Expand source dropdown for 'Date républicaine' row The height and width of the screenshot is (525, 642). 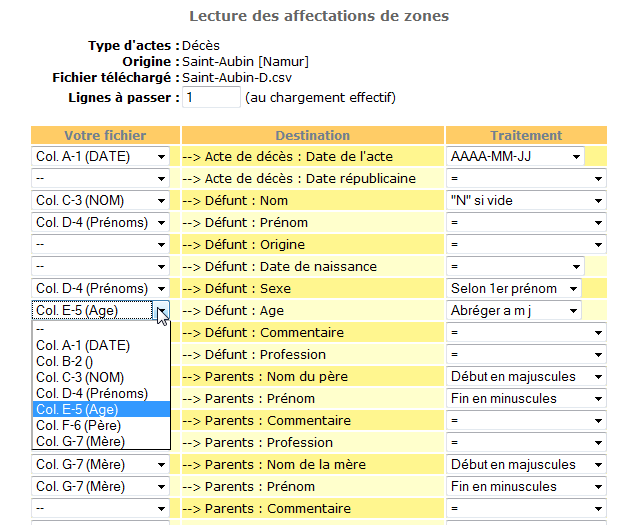pos(101,179)
